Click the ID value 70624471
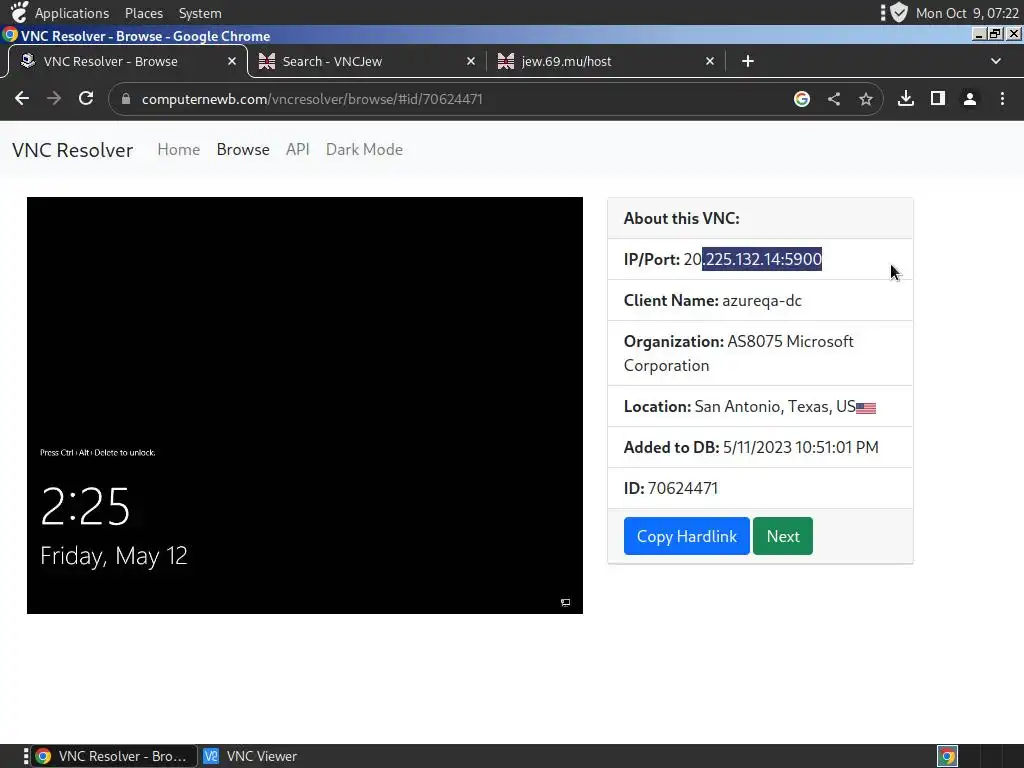Image resolution: width=1024 pixels, height=768 pixels. point(683,488)
